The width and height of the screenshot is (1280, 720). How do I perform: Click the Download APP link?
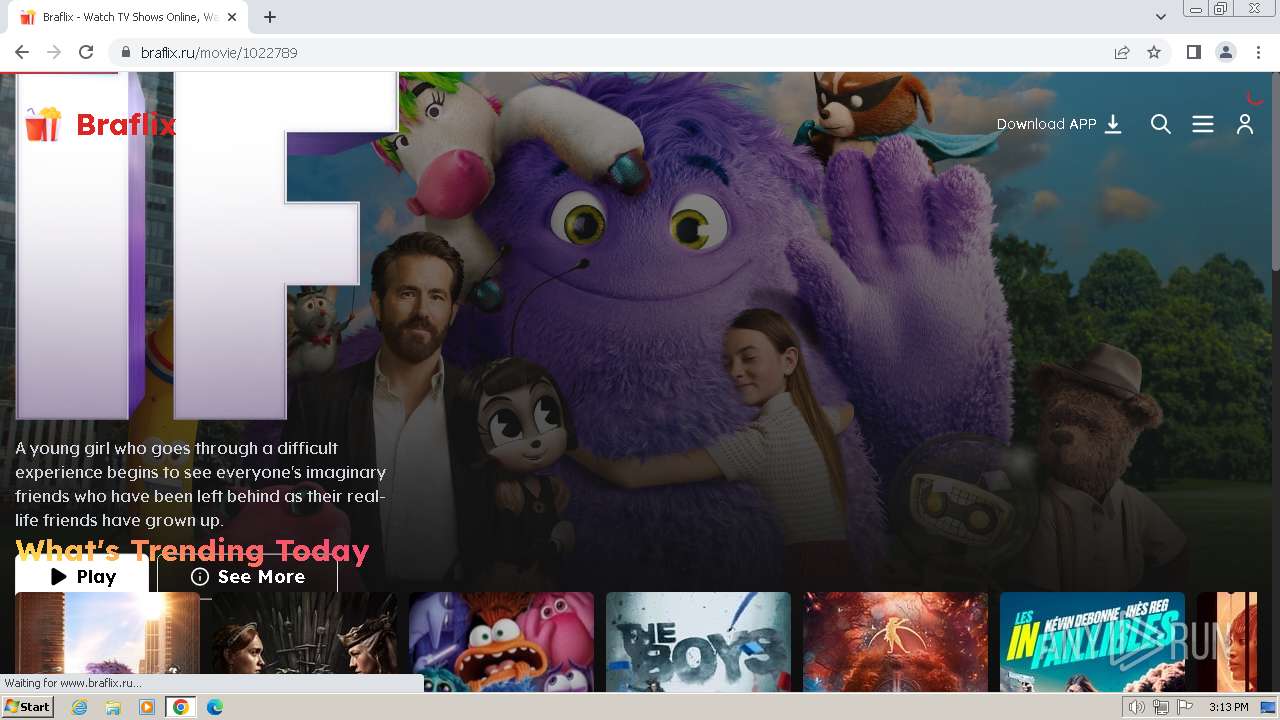(1059, 124)
